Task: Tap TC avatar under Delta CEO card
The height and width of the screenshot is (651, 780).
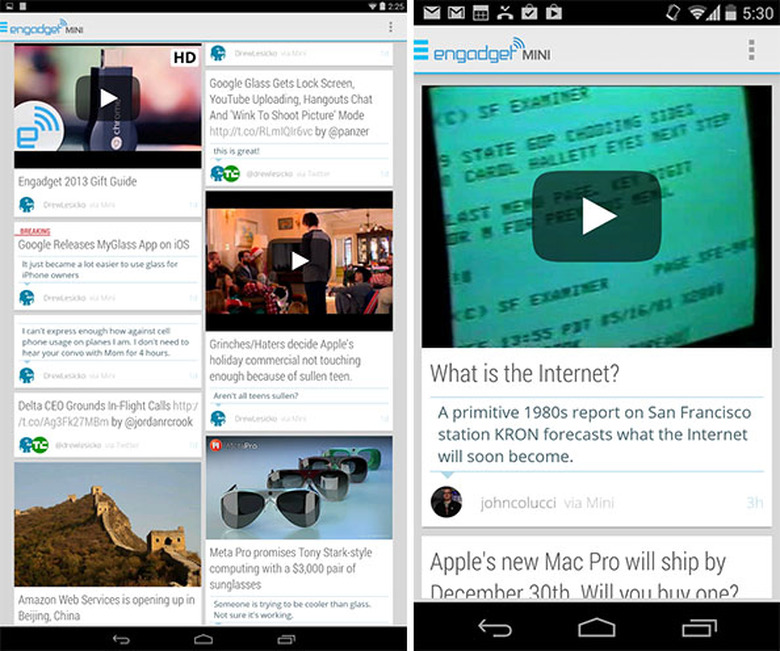Action: tap(40, 445)
